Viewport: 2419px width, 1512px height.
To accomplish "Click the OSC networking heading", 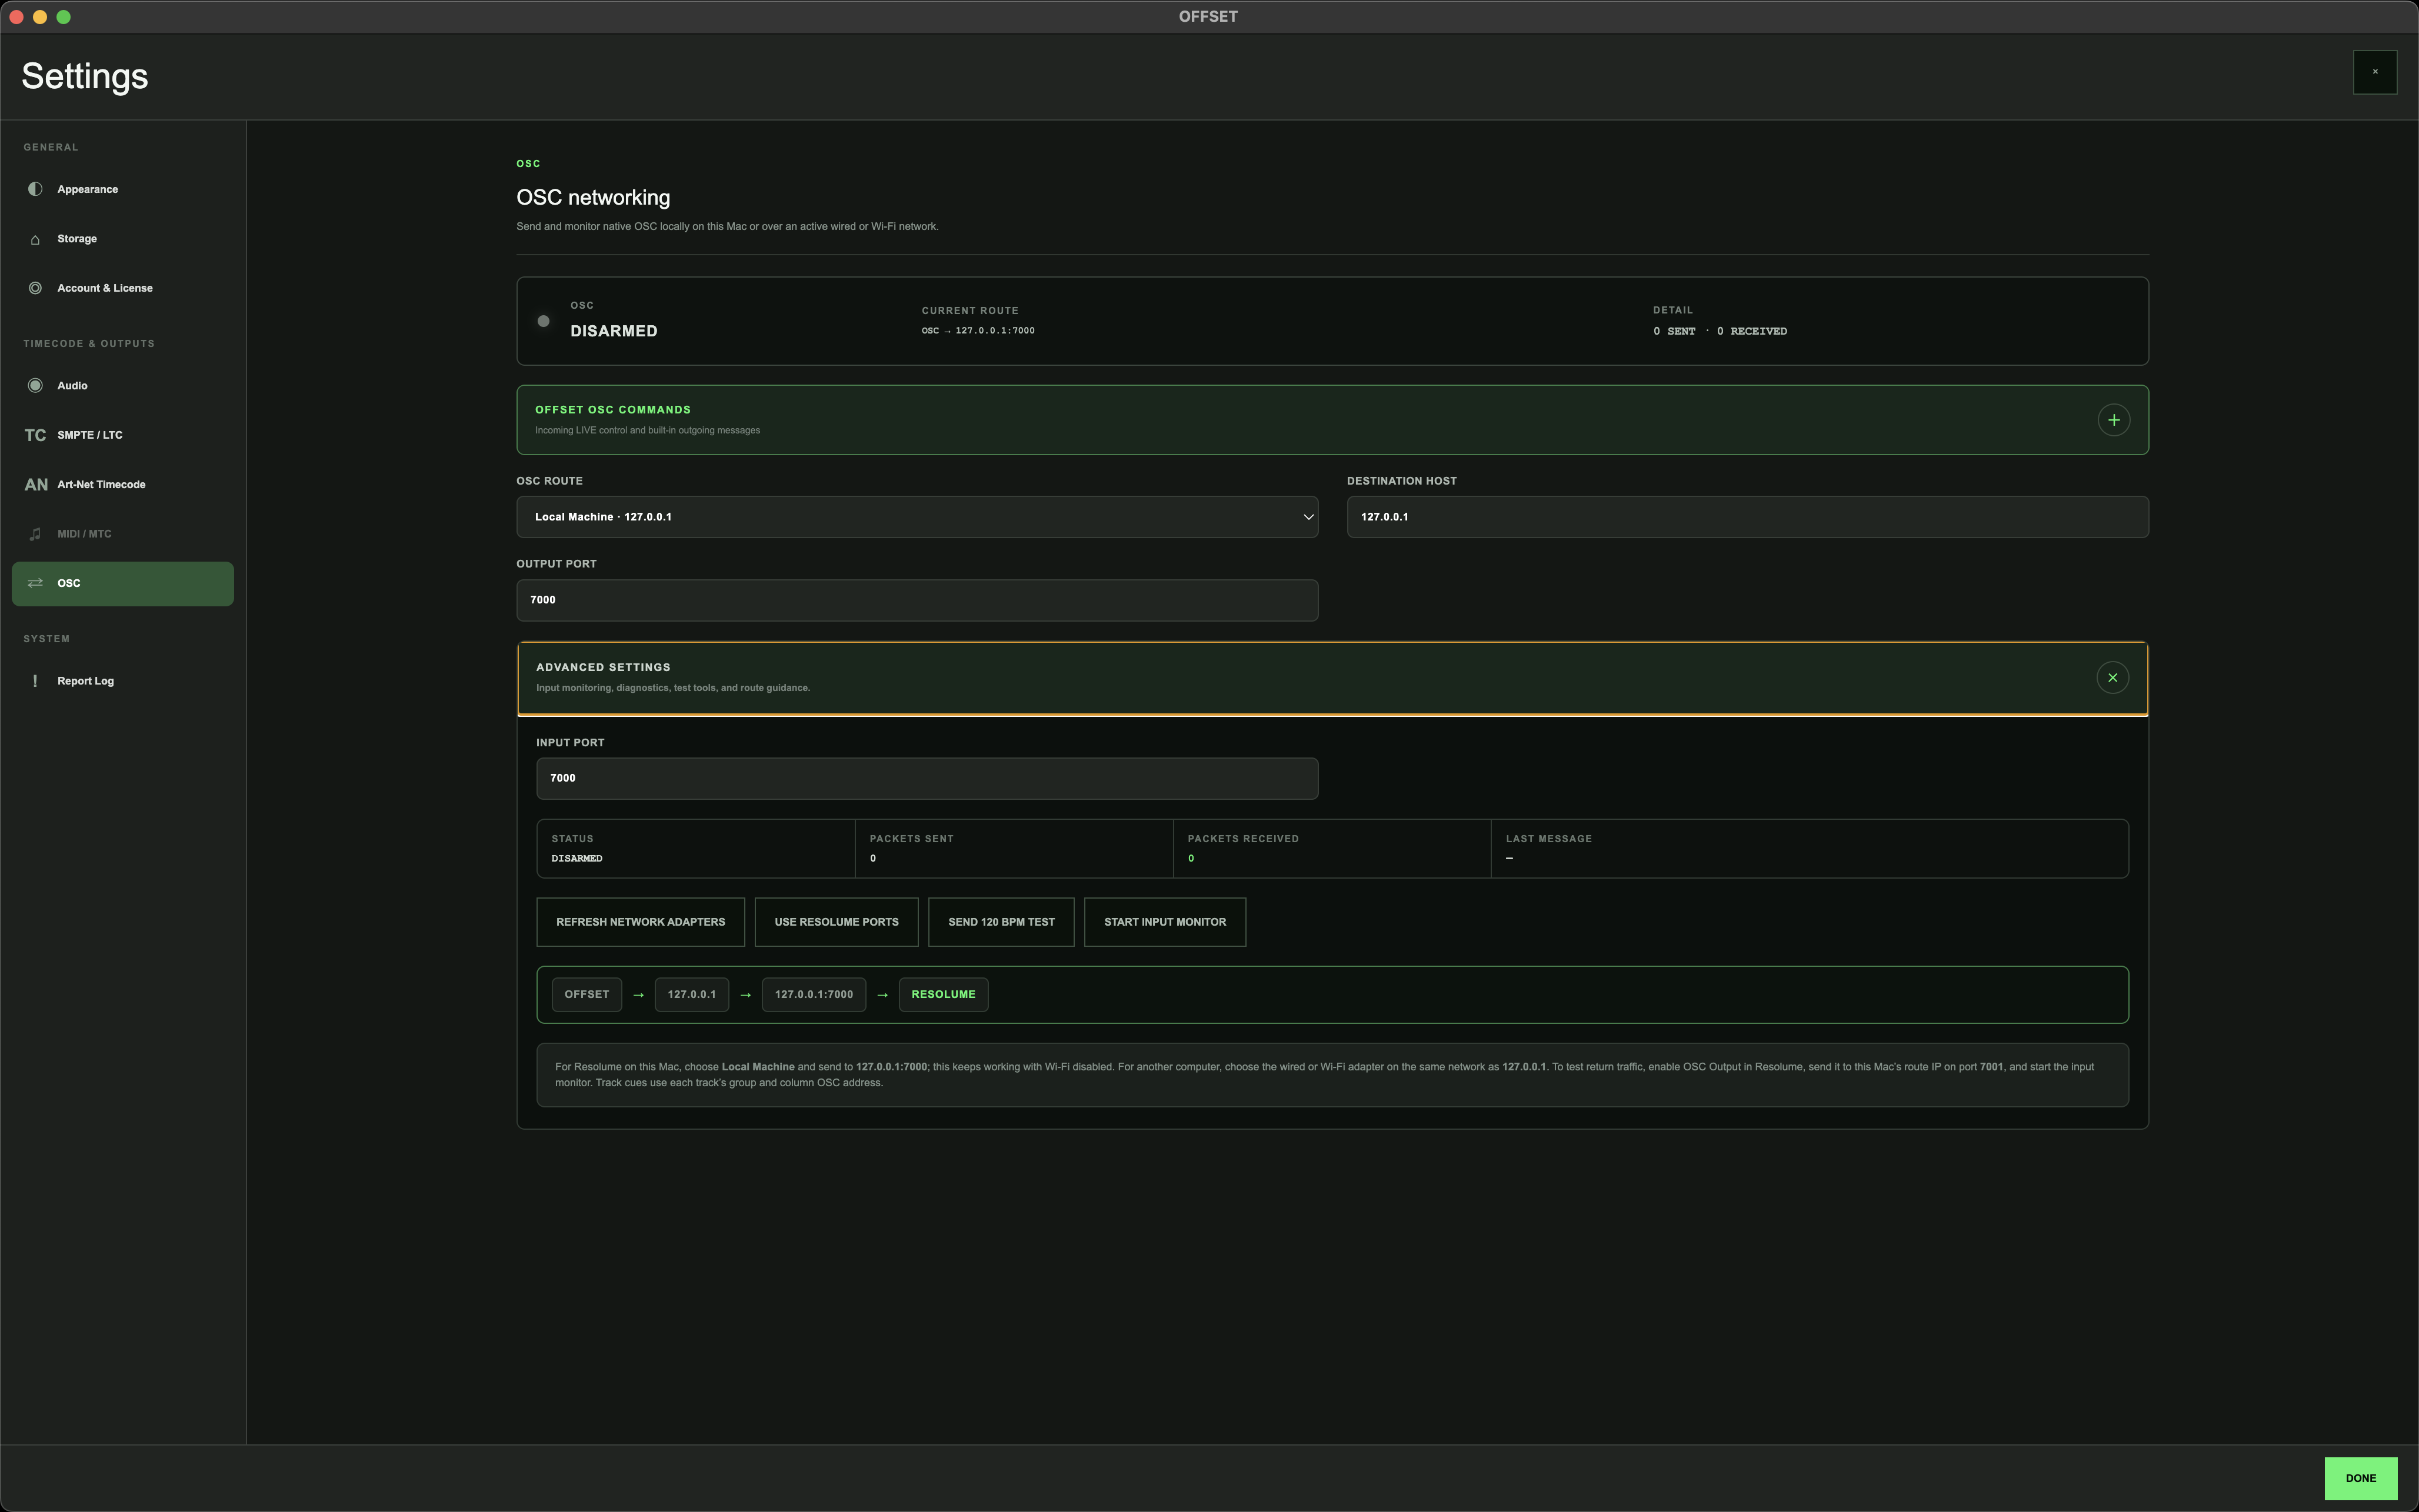I will click(593, 198).
